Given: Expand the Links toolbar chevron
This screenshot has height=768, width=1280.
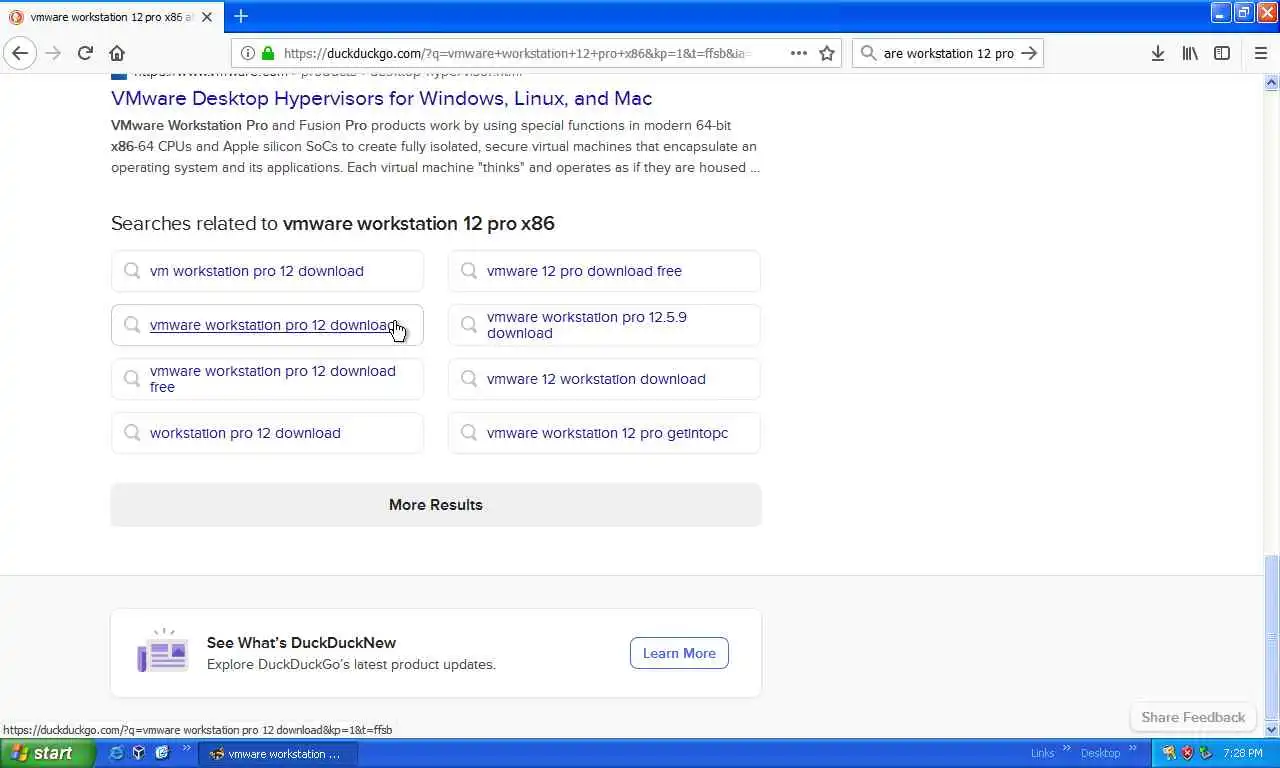Looking at the screenshot, I should point(1067,748).
